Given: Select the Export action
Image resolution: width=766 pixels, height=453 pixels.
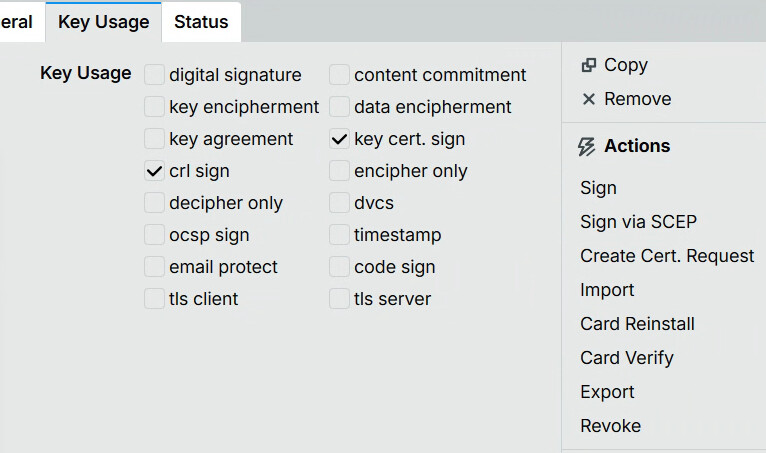Looking at the screenshot, I should (x=607, y=392).
